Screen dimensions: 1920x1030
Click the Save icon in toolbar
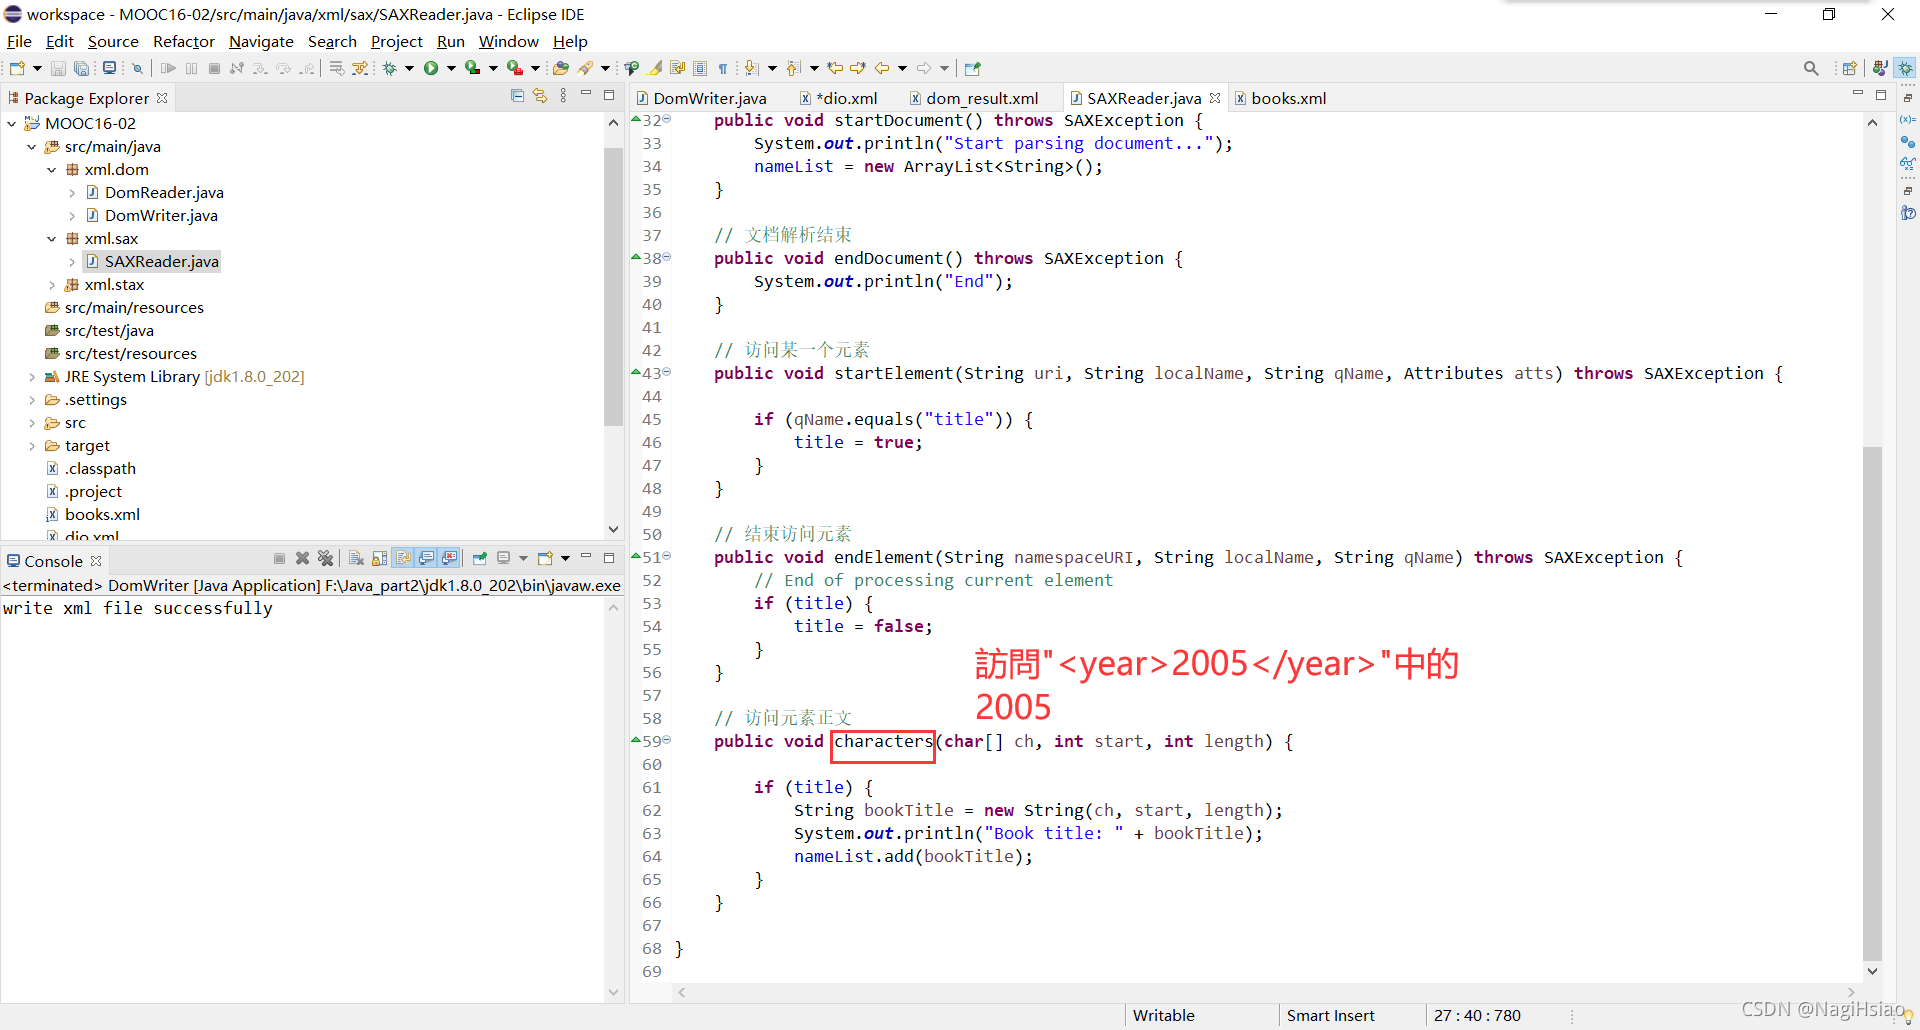coord(58,68)
